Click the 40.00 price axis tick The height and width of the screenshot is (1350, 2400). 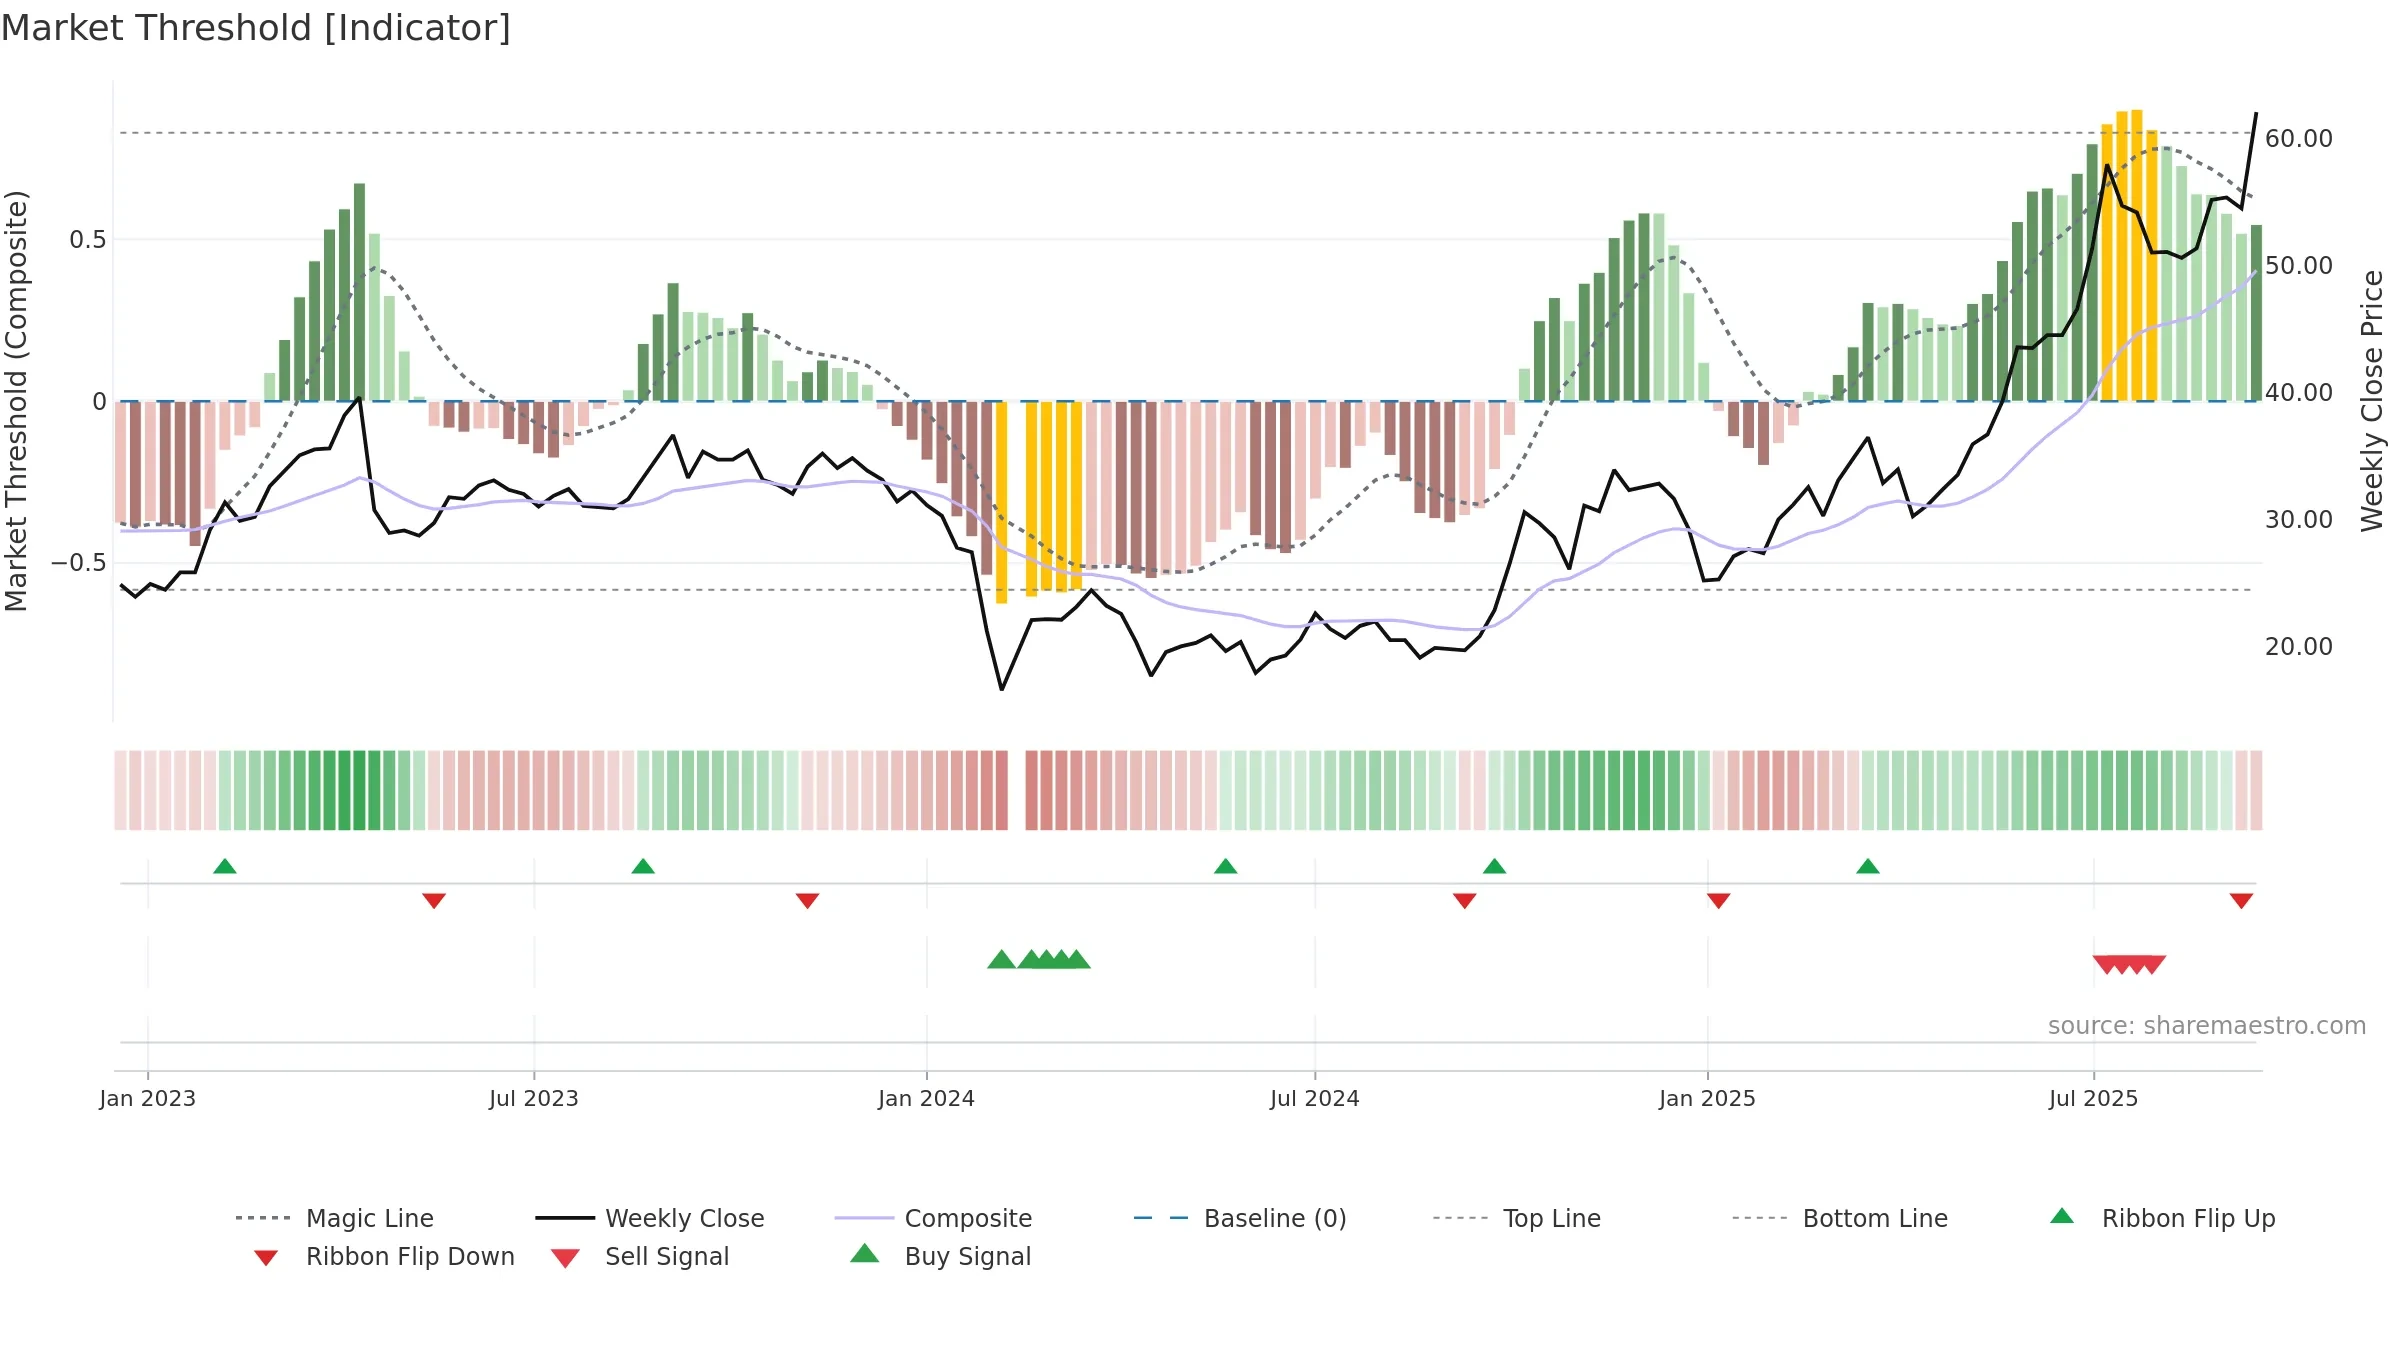click(2299, 392)
